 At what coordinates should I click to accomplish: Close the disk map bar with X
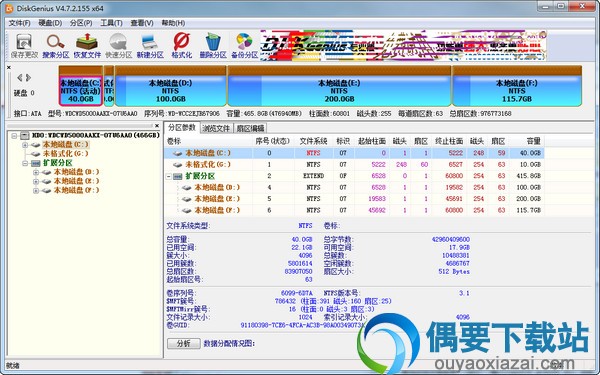pyautogui.click(x=8, y=67)
